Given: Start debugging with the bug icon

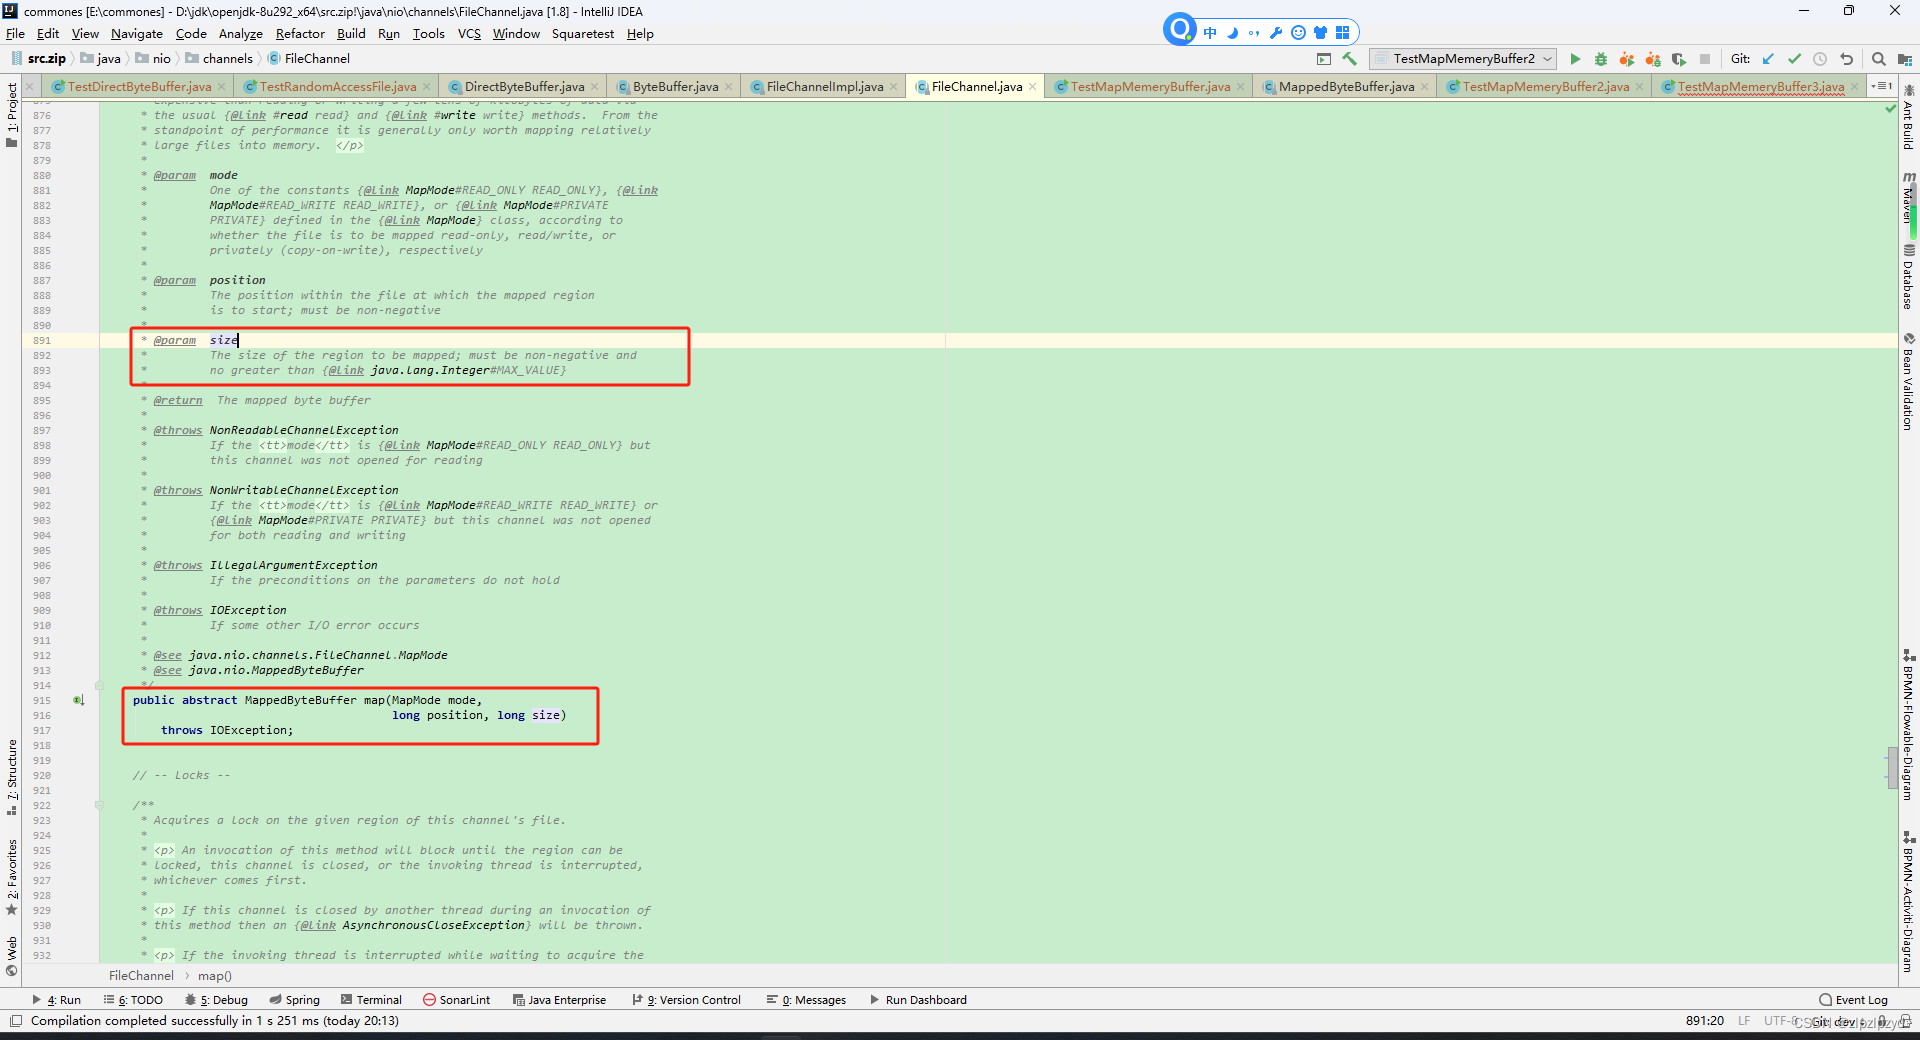Looking at the screenshot, I should point(1601,59).
